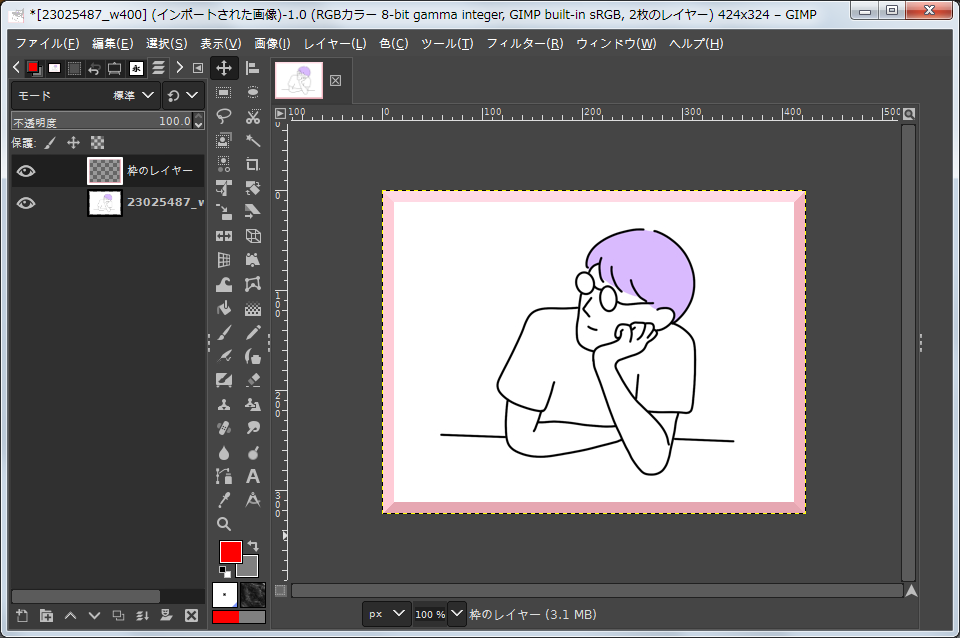Toggle lock alpha channel checkerboard icon
The image size is (960, 638).
(x=97, y=143)
